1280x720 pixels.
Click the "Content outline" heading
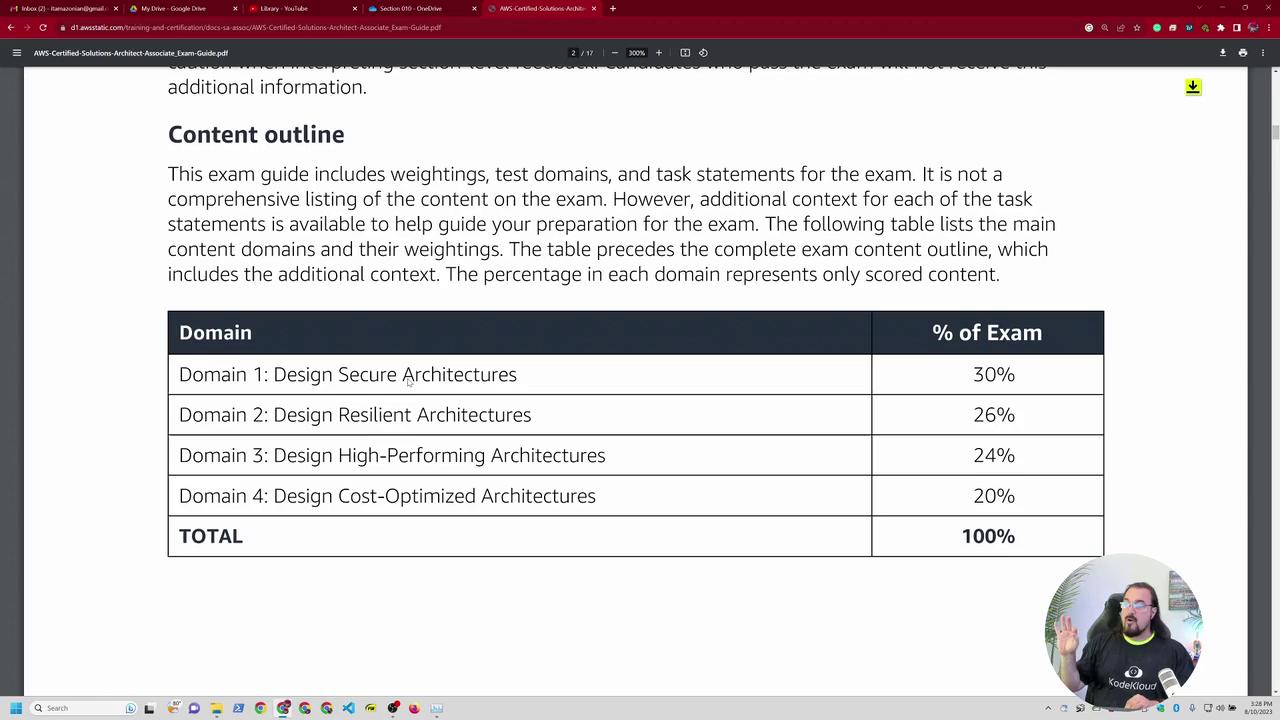tap(256, 134)
